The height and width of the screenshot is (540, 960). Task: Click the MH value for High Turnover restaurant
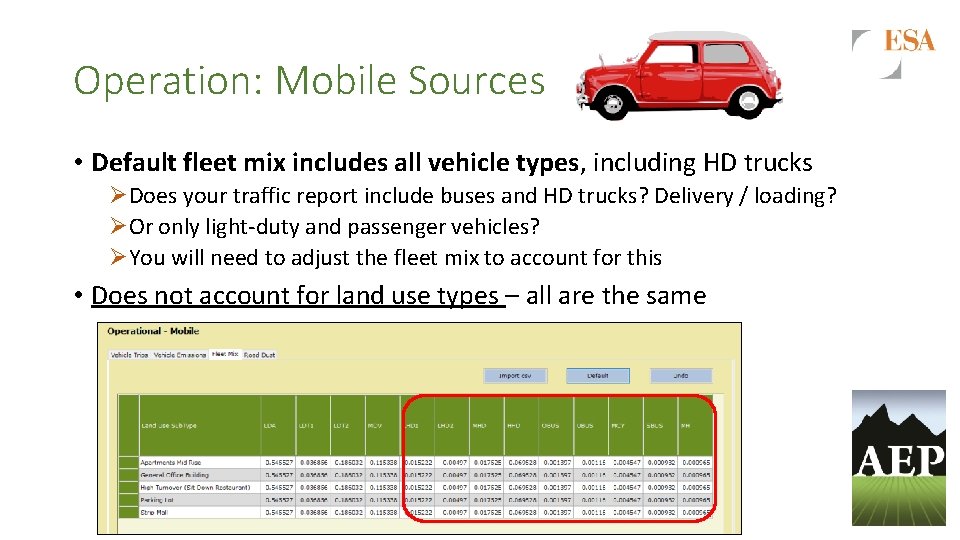pos(696,488)
